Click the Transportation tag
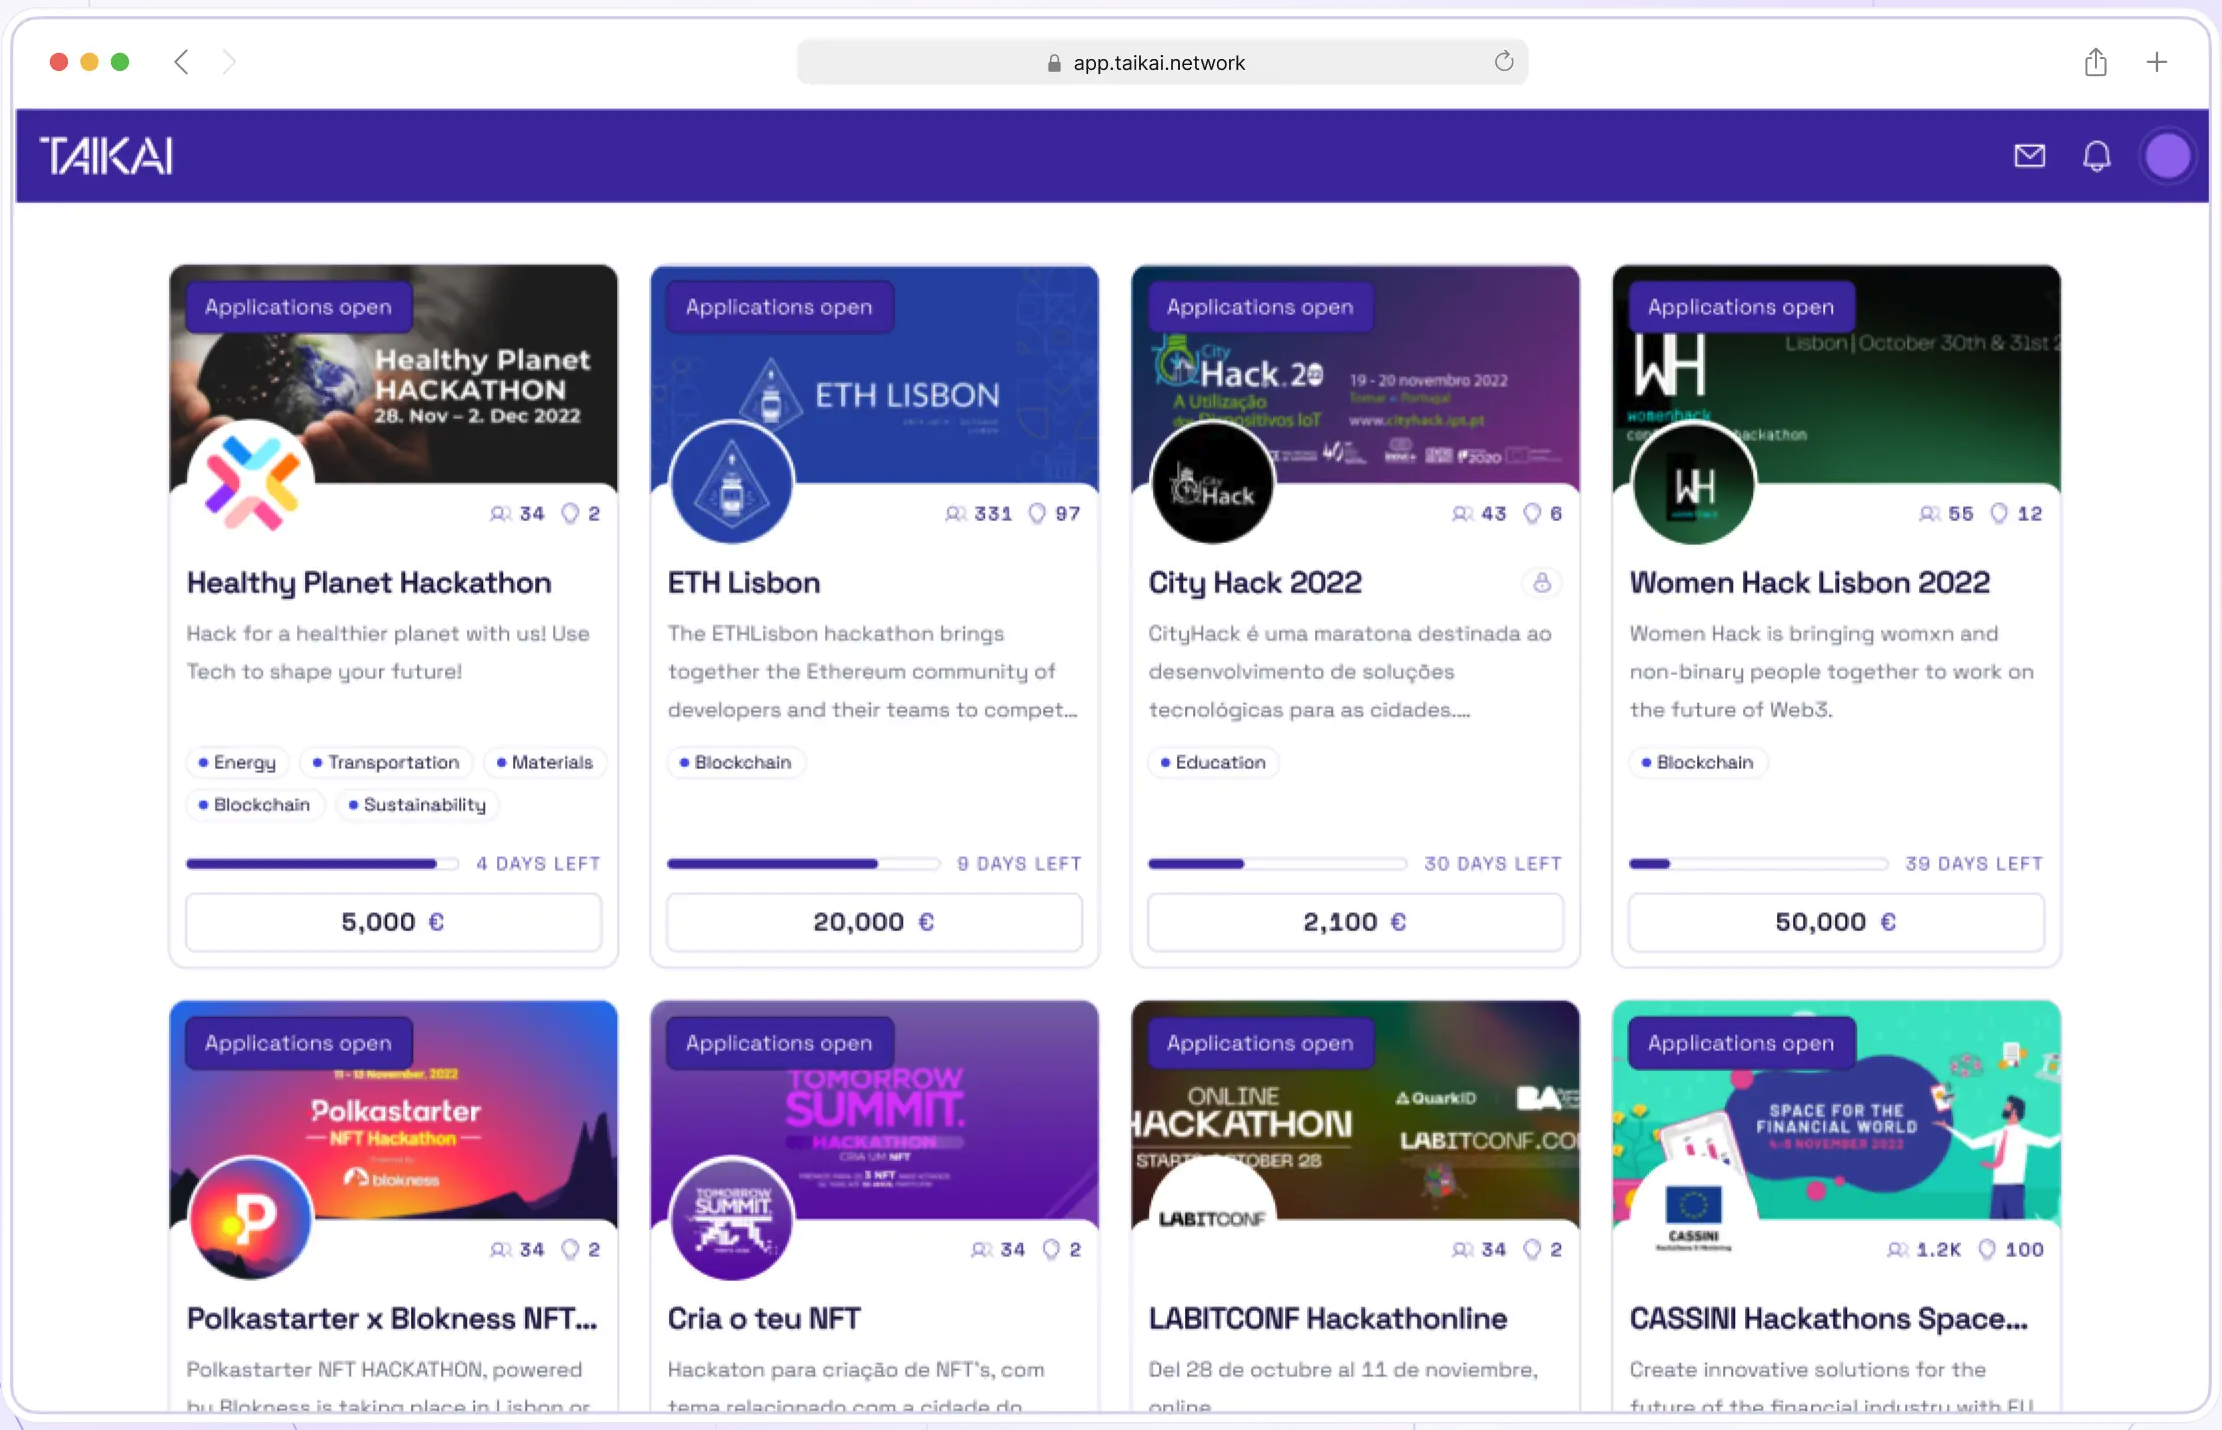 pos(385,762)
